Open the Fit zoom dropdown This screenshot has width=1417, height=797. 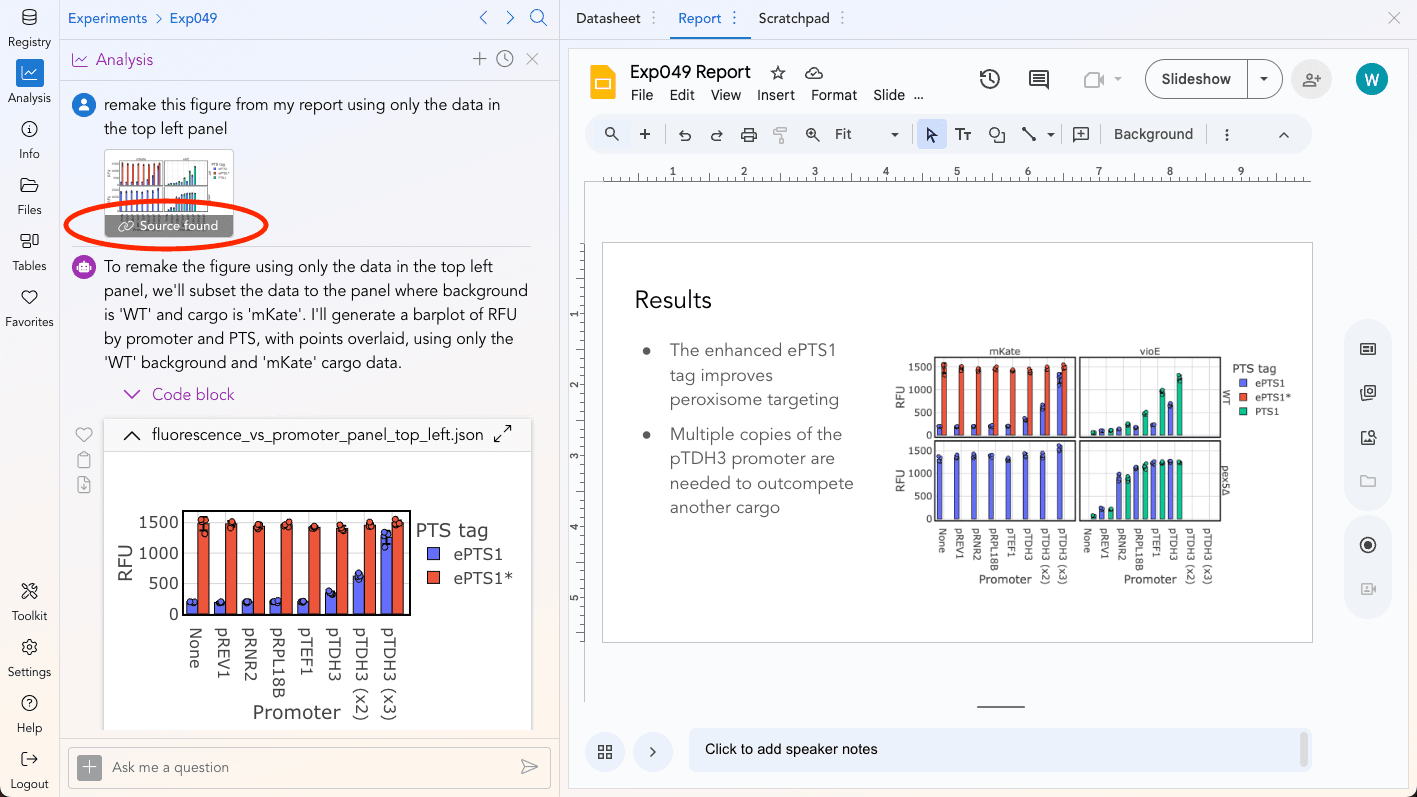point(866,135)
